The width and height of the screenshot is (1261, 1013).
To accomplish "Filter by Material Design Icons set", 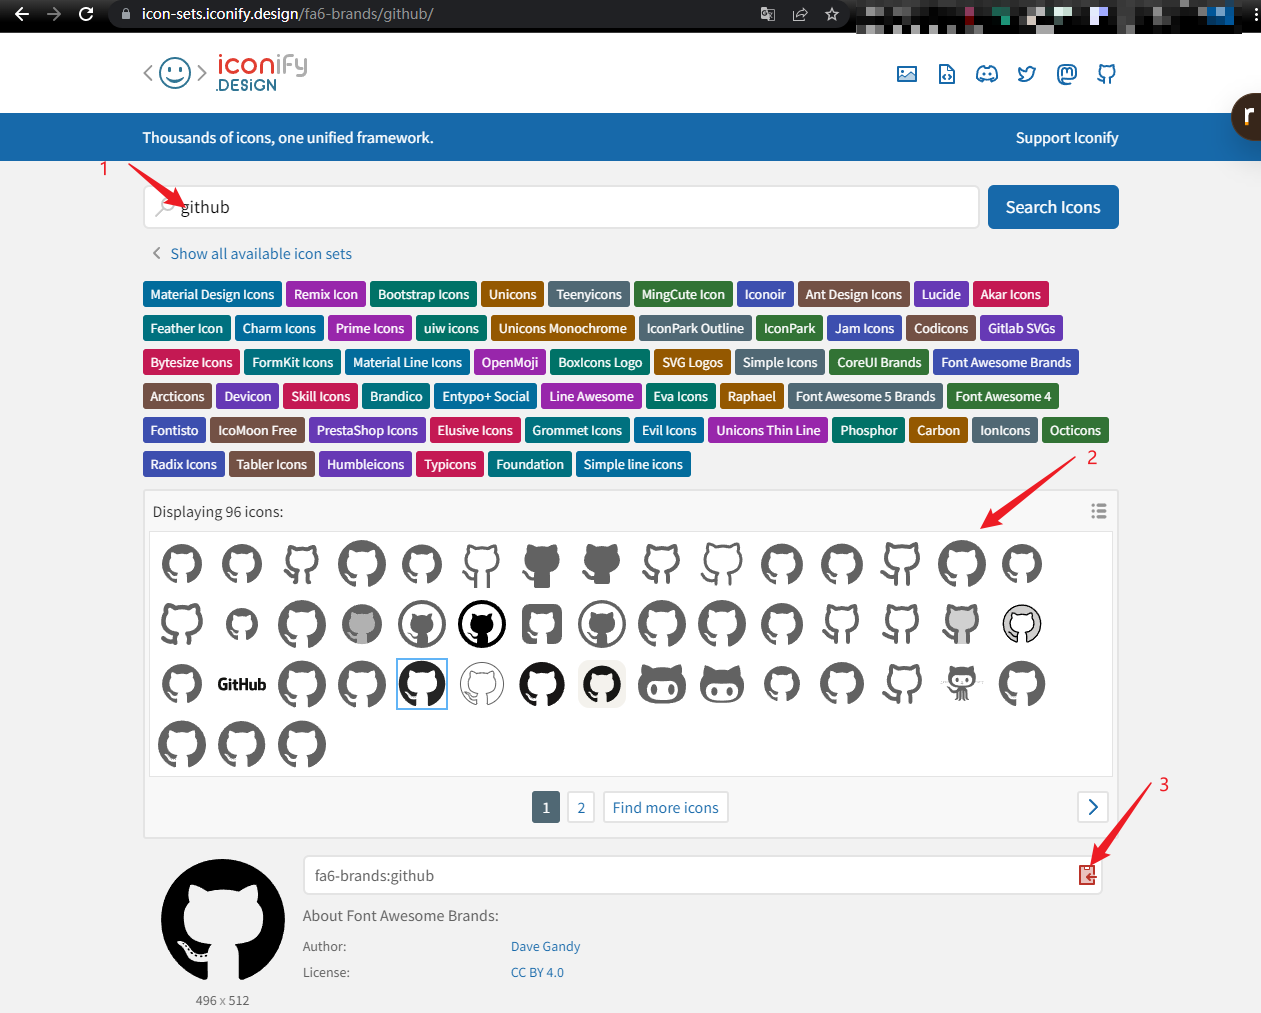I will point(212,294).
